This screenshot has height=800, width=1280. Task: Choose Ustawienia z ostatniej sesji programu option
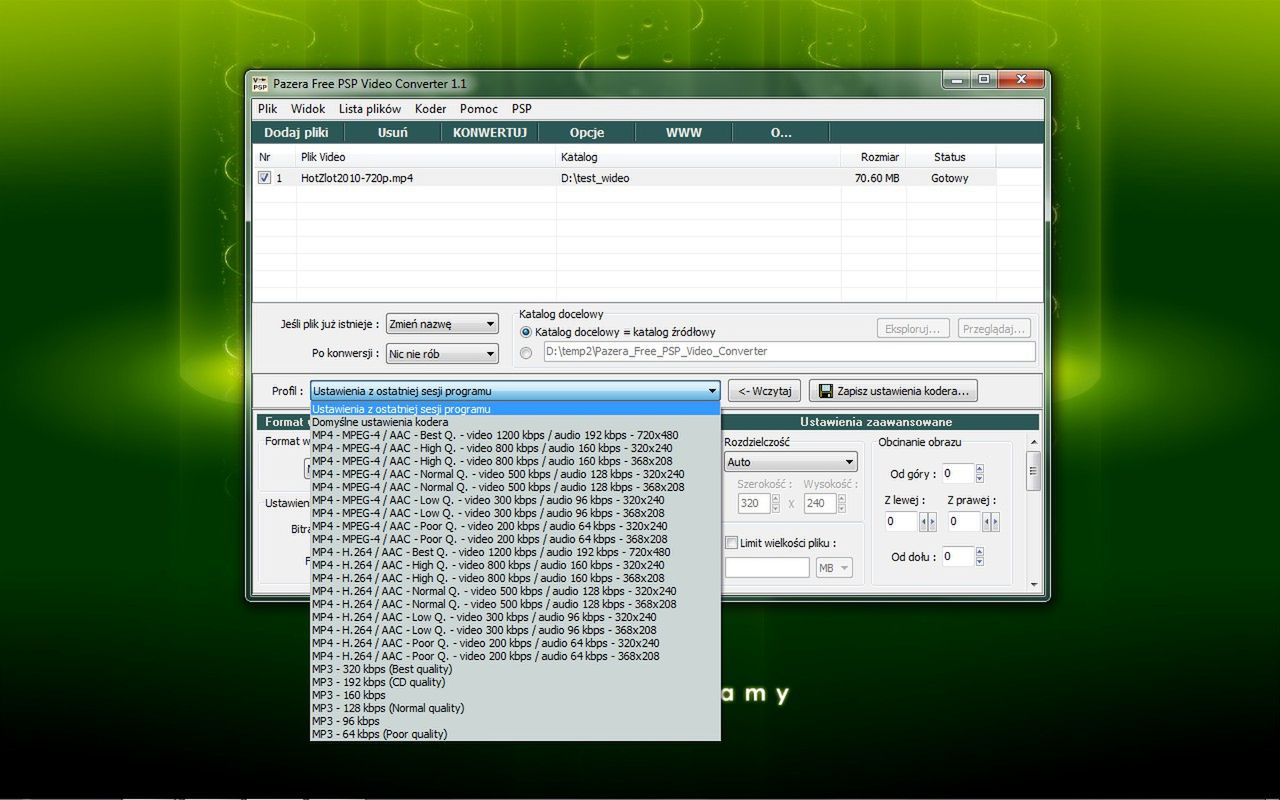(515, 409)
